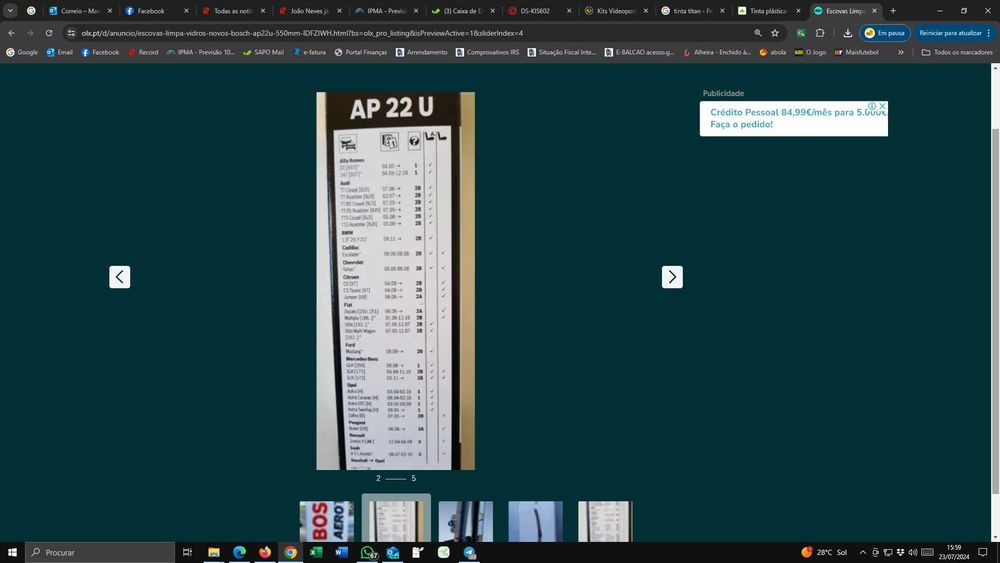Switch to the IPMA Previsão tab
The image size is (1000, 563).
tap(386, 11)
